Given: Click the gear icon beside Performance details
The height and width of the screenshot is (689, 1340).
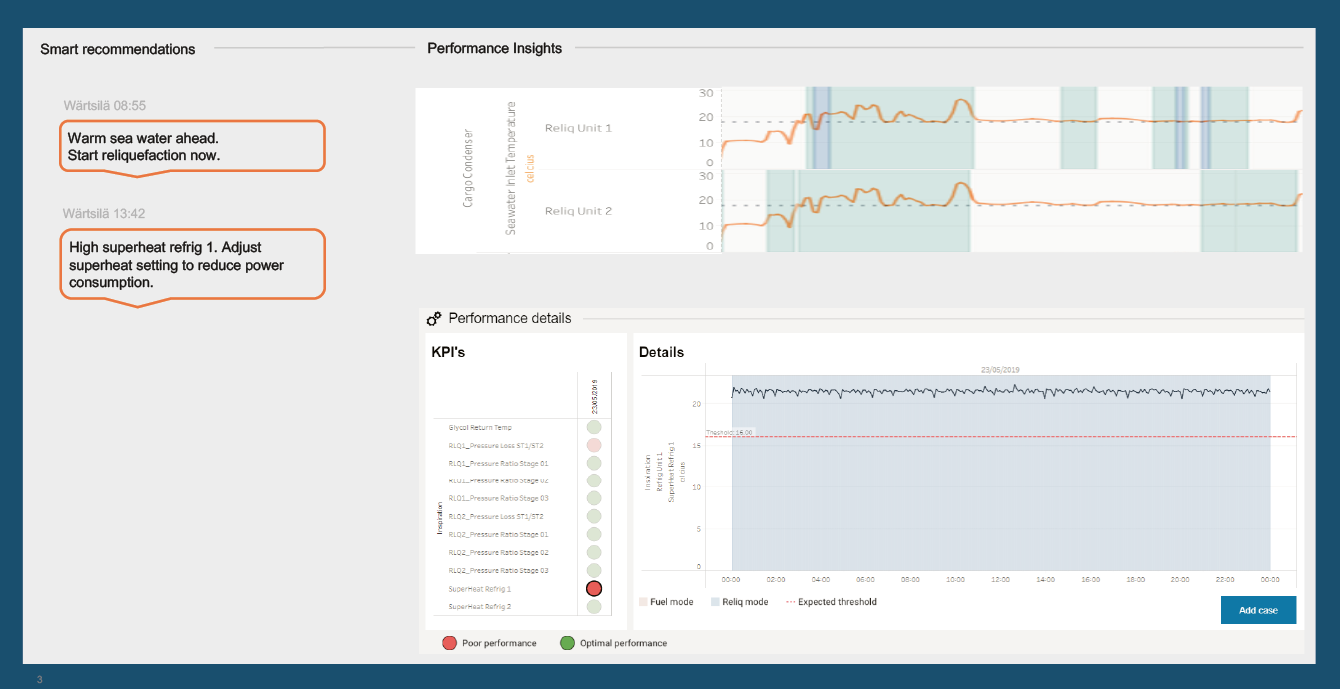Looking at the screenshot, I should point(434,319).
